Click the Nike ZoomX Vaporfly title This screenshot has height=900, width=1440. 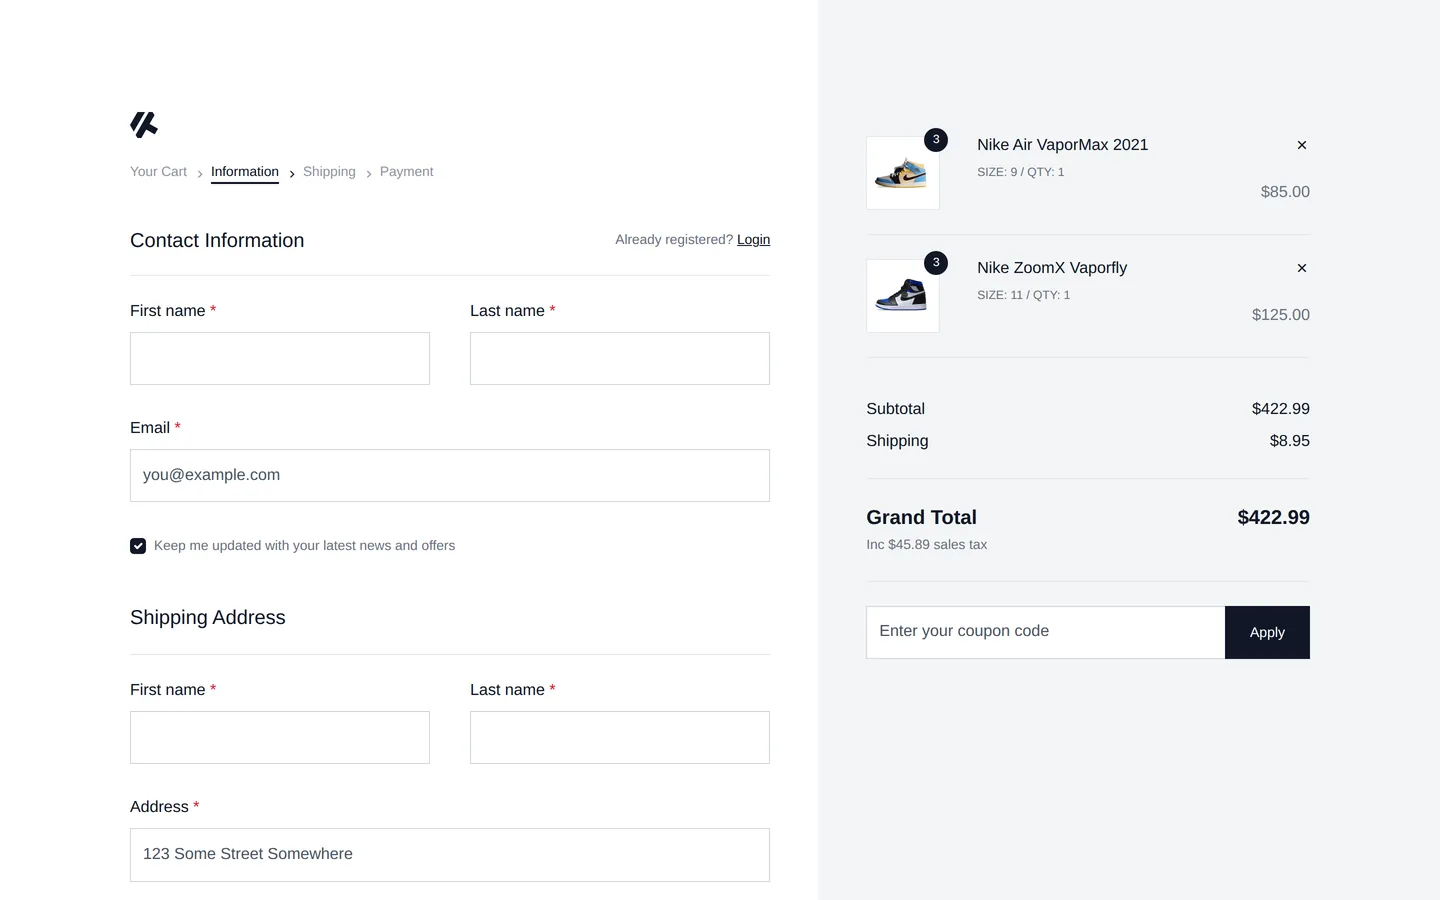point(1052,268)
